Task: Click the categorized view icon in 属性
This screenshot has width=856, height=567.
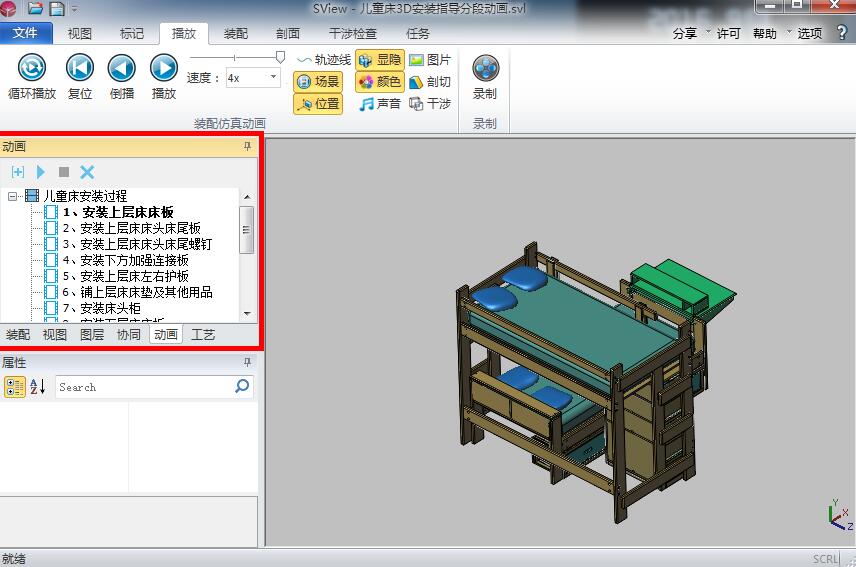Action: click(x=14, y=387)
